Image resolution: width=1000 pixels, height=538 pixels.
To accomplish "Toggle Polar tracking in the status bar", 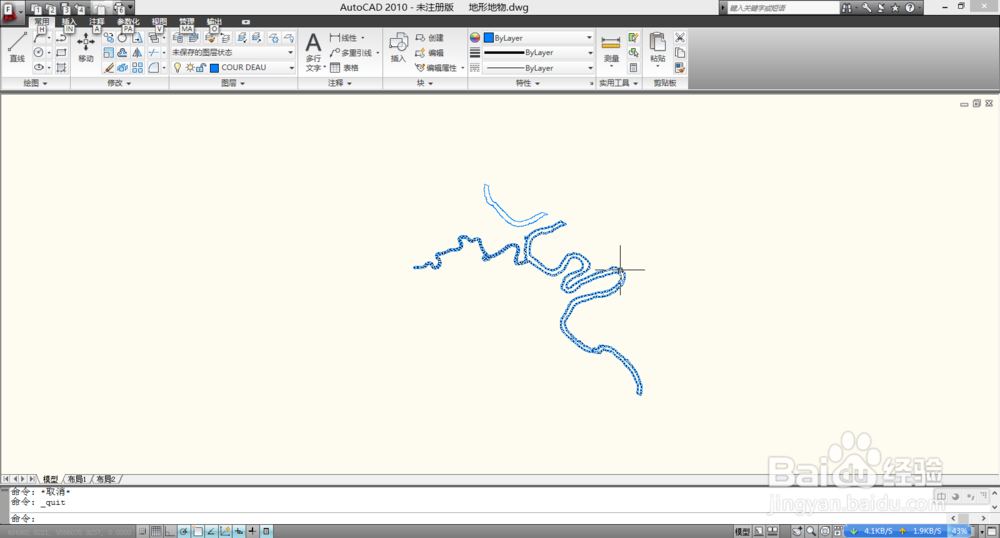I will point(184,531).
